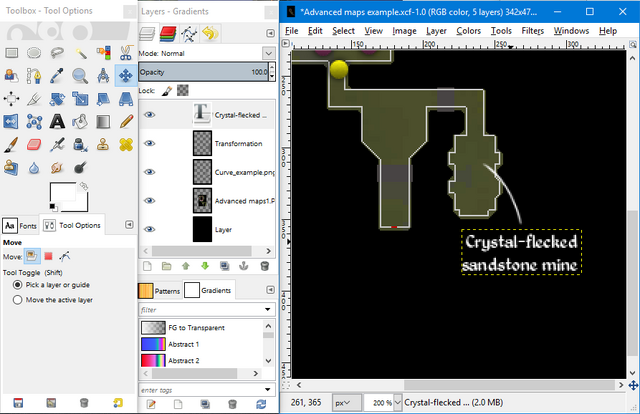Select the Foreground Select tool
Viewport: 640px width, 414px height.
pyautogui.click(x=11, y=76)
